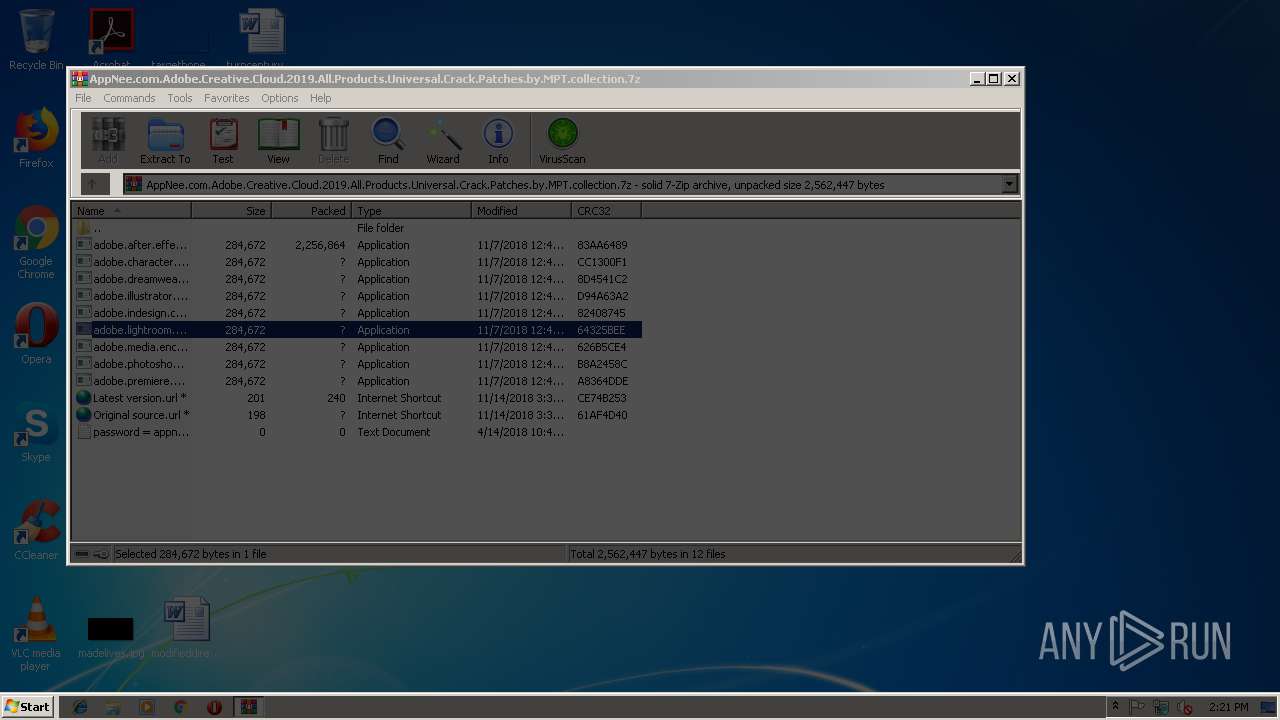Sort by the Name column header
The width and height of the screenshot is (1280, 720).
pos(131,211)
